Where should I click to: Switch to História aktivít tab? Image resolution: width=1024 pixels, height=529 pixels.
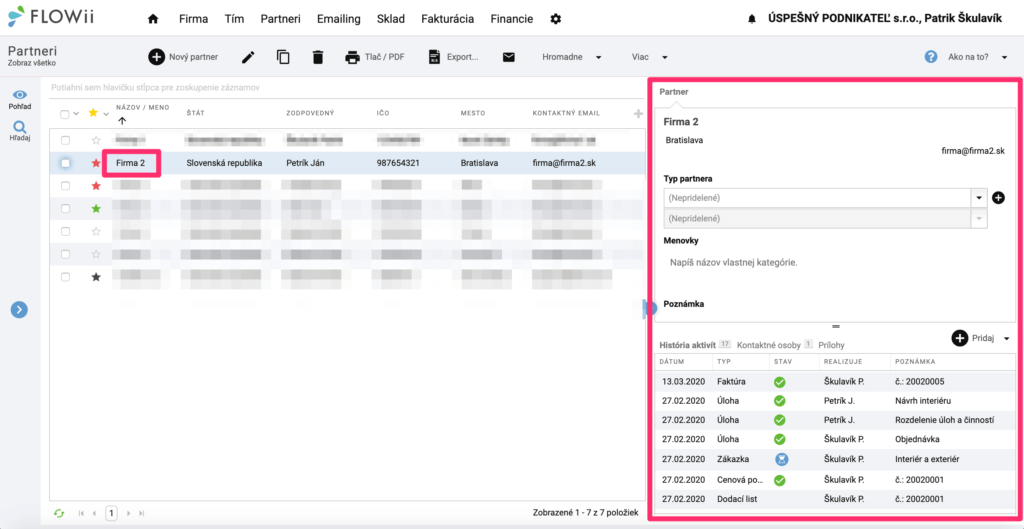[x=688, y=344]
